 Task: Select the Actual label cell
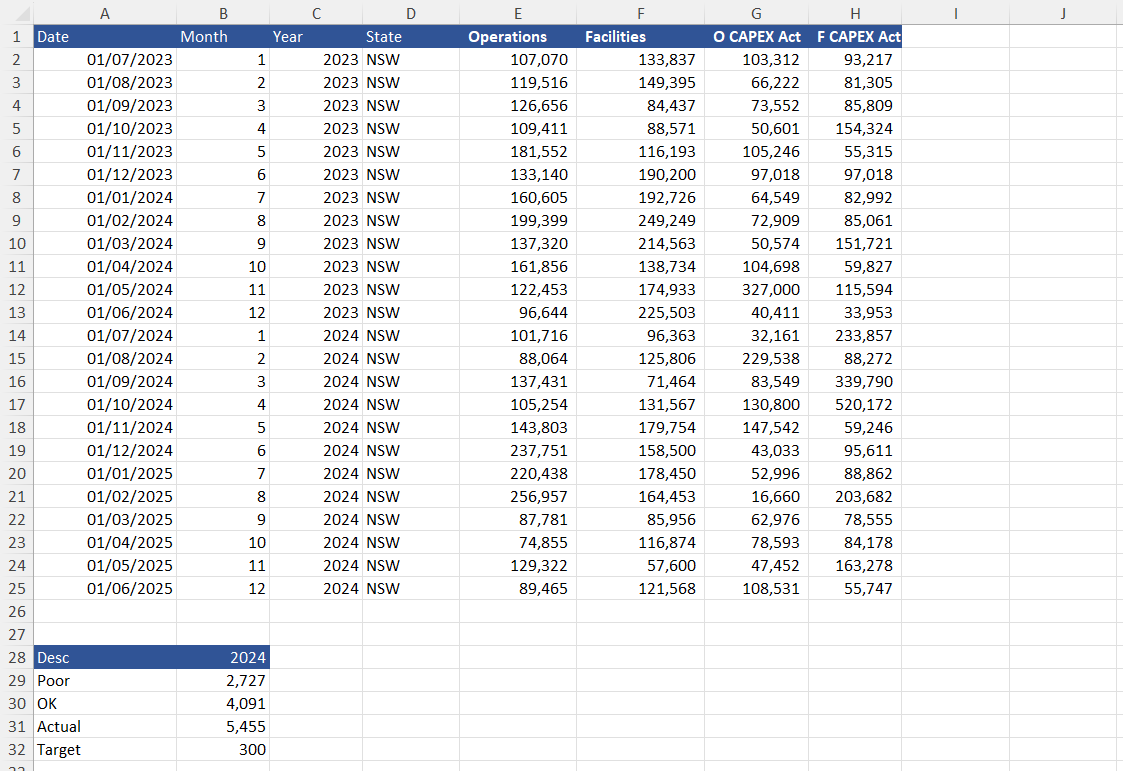(105, 727)
